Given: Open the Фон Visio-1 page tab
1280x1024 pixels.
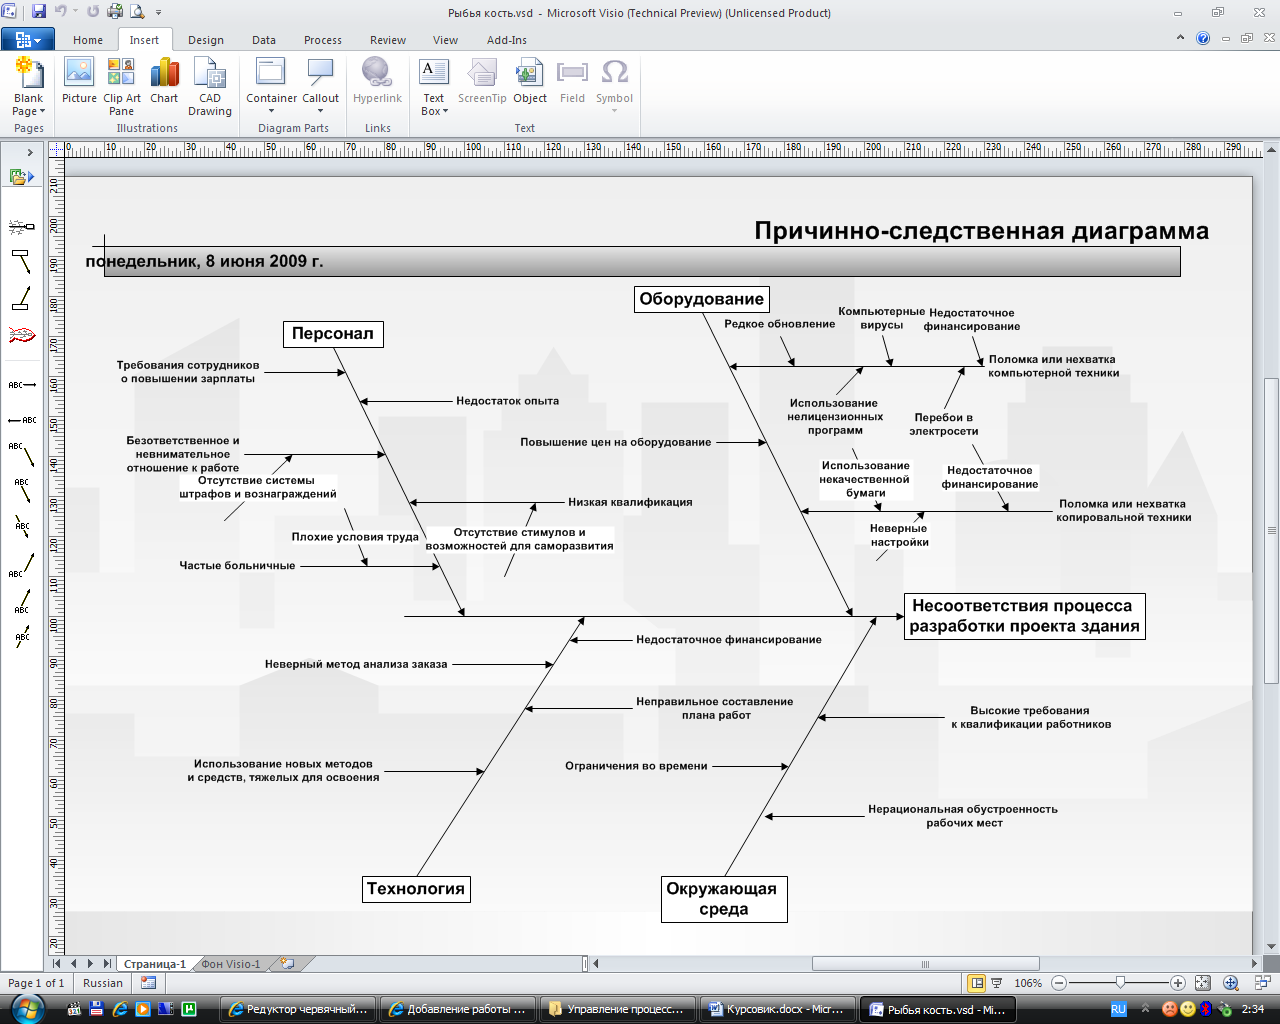Looking at the screenshot, I should (x=231, y=964).
